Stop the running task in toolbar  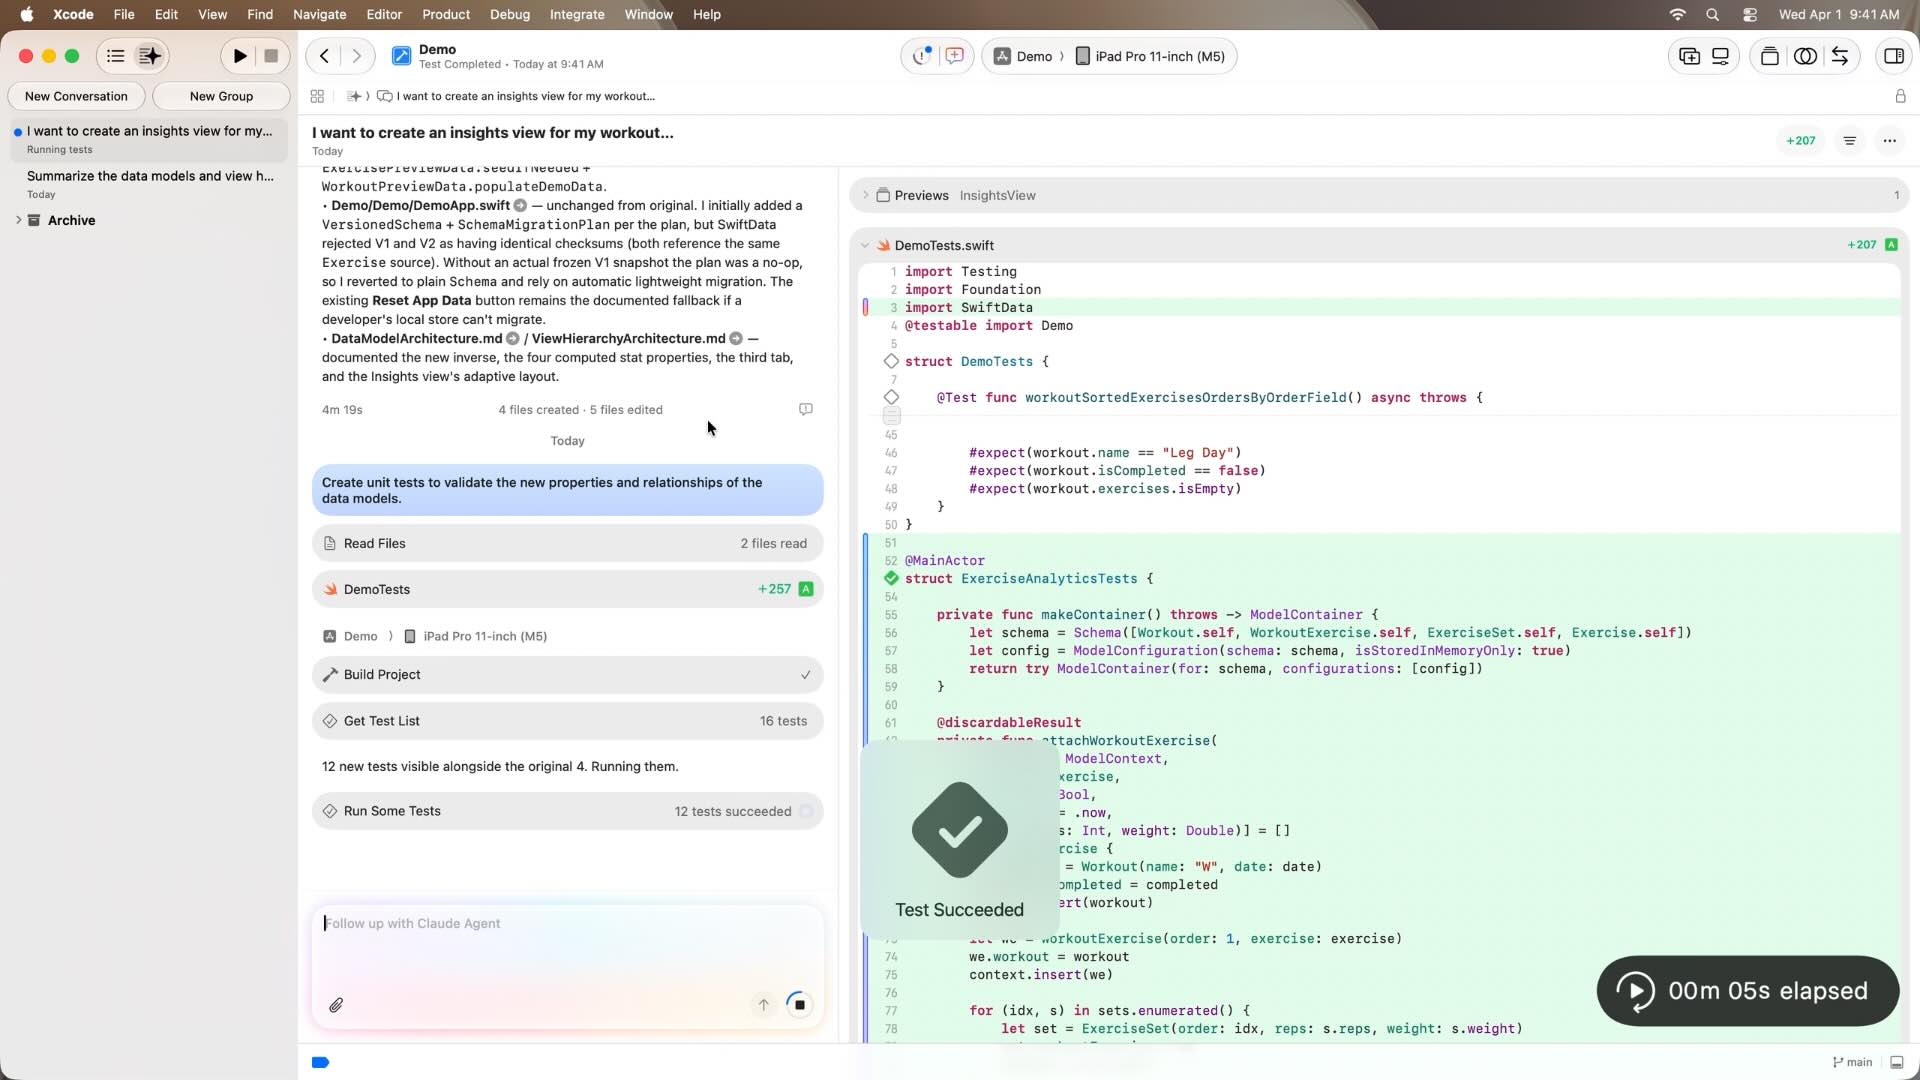(271, 56)
